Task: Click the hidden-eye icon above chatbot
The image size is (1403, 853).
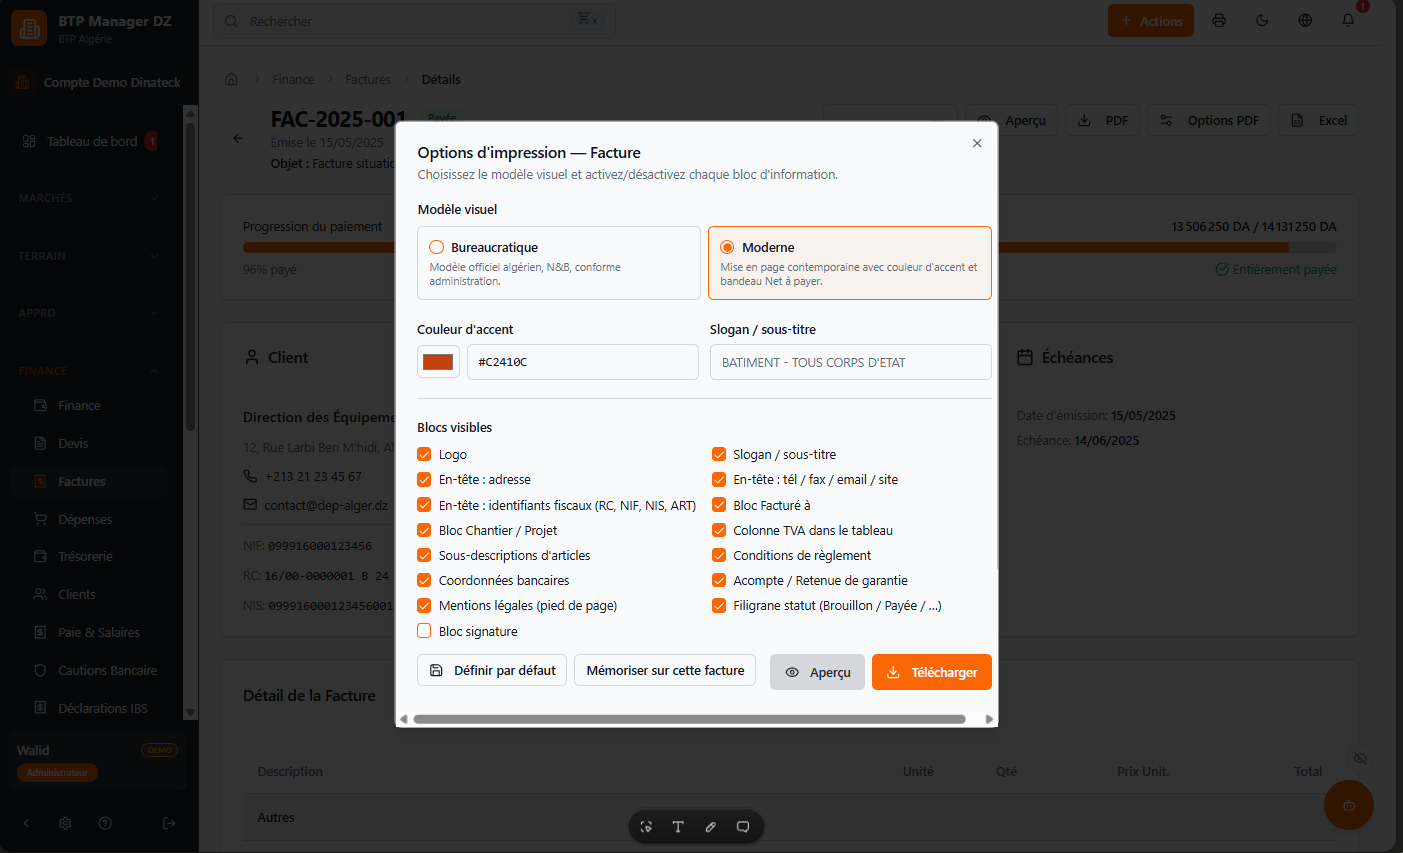Action: coord(1359,758)
